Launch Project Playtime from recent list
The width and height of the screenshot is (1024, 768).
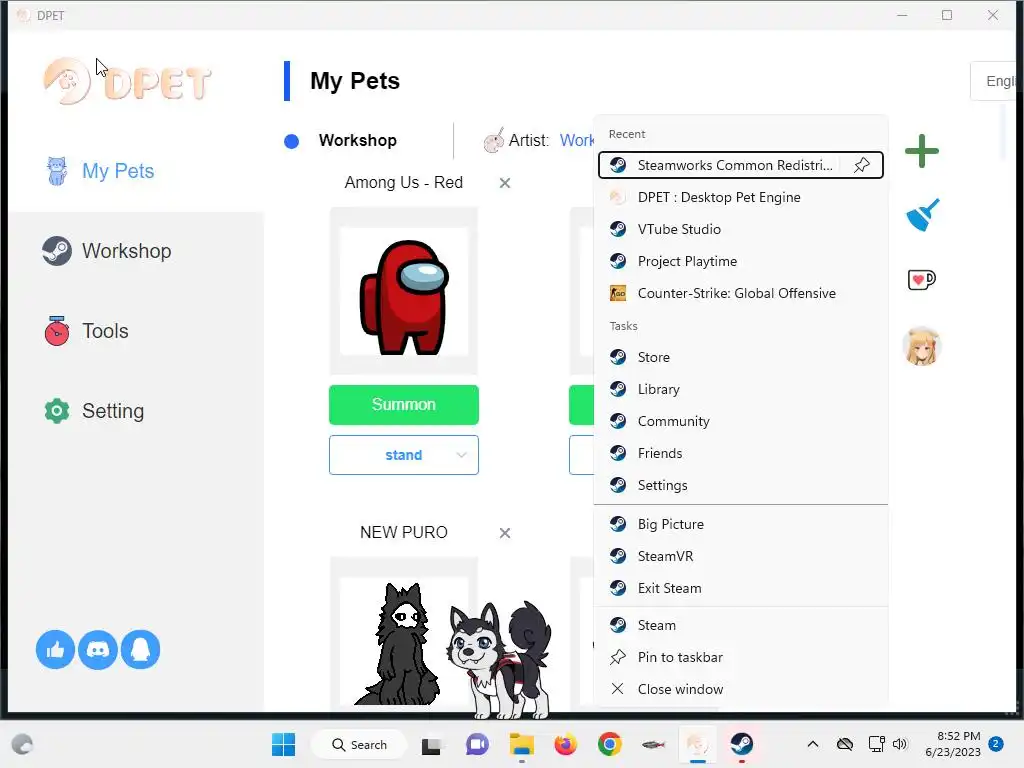coord(741,261)
